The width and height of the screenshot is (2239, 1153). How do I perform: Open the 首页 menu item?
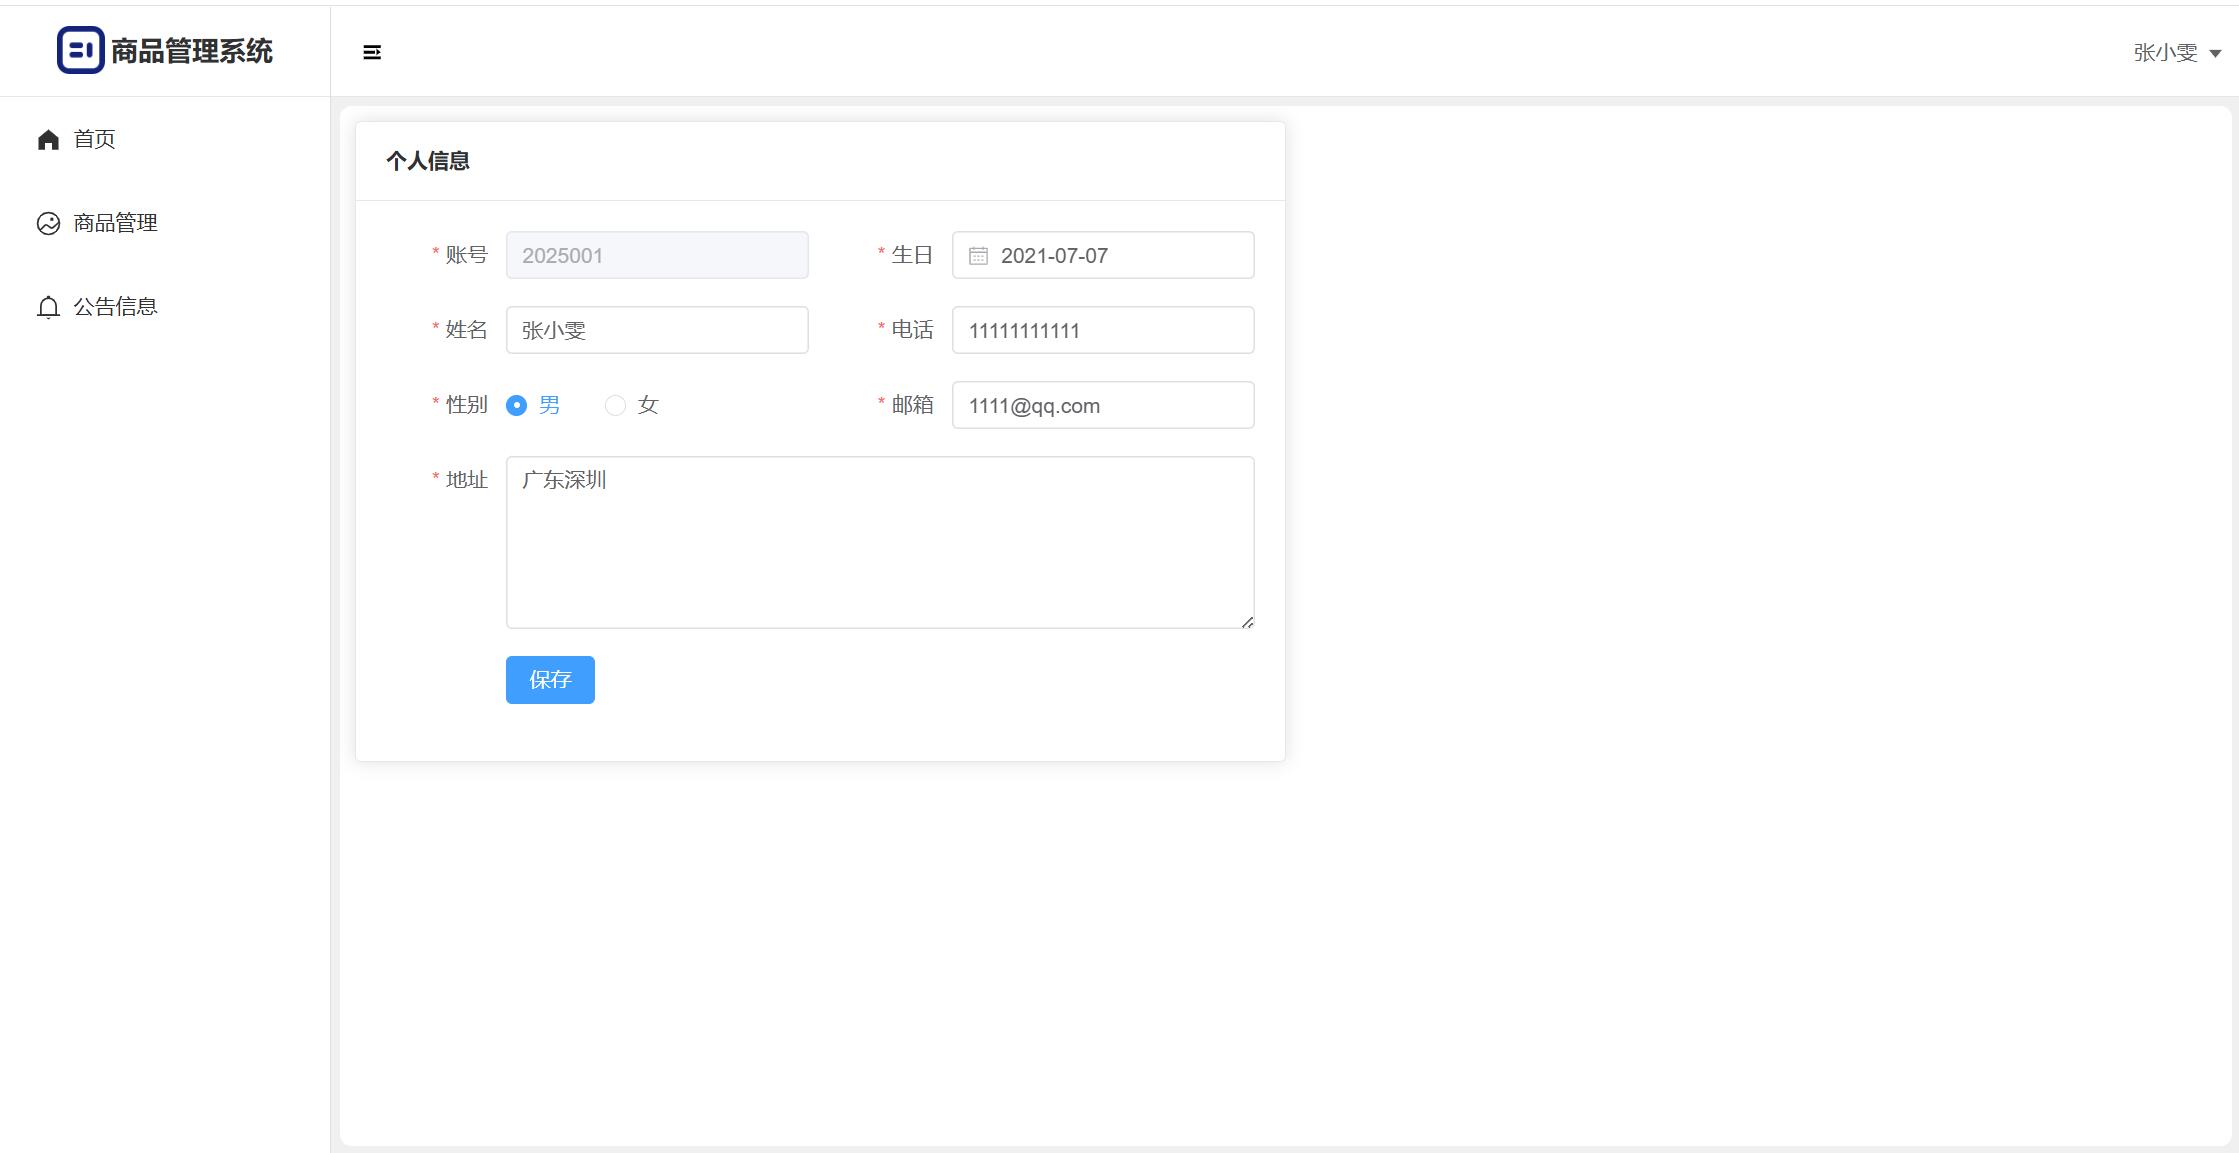[x=95, y=140]
